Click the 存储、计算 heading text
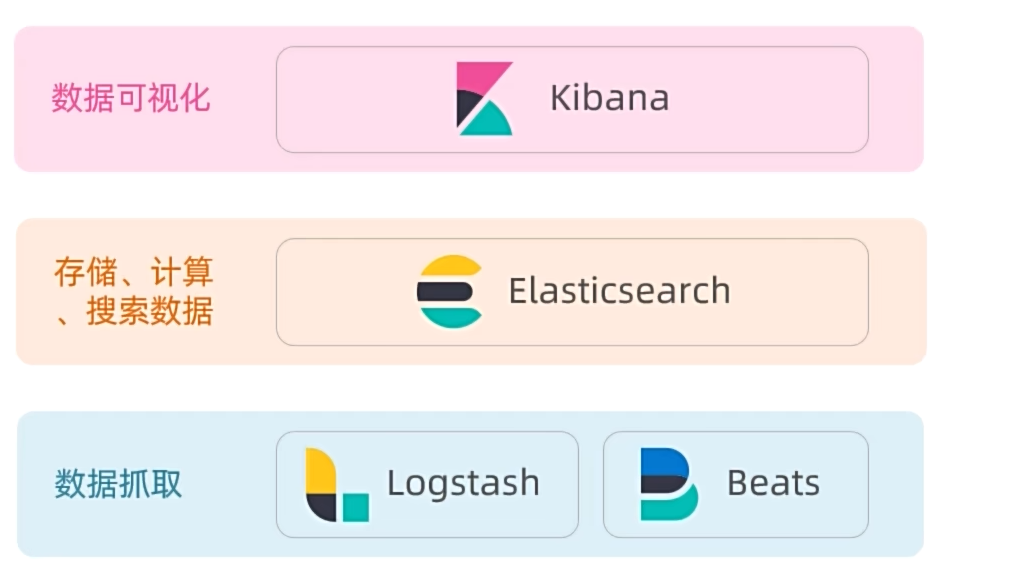Screen dimensions: 1017x577 tap(134, 272)
